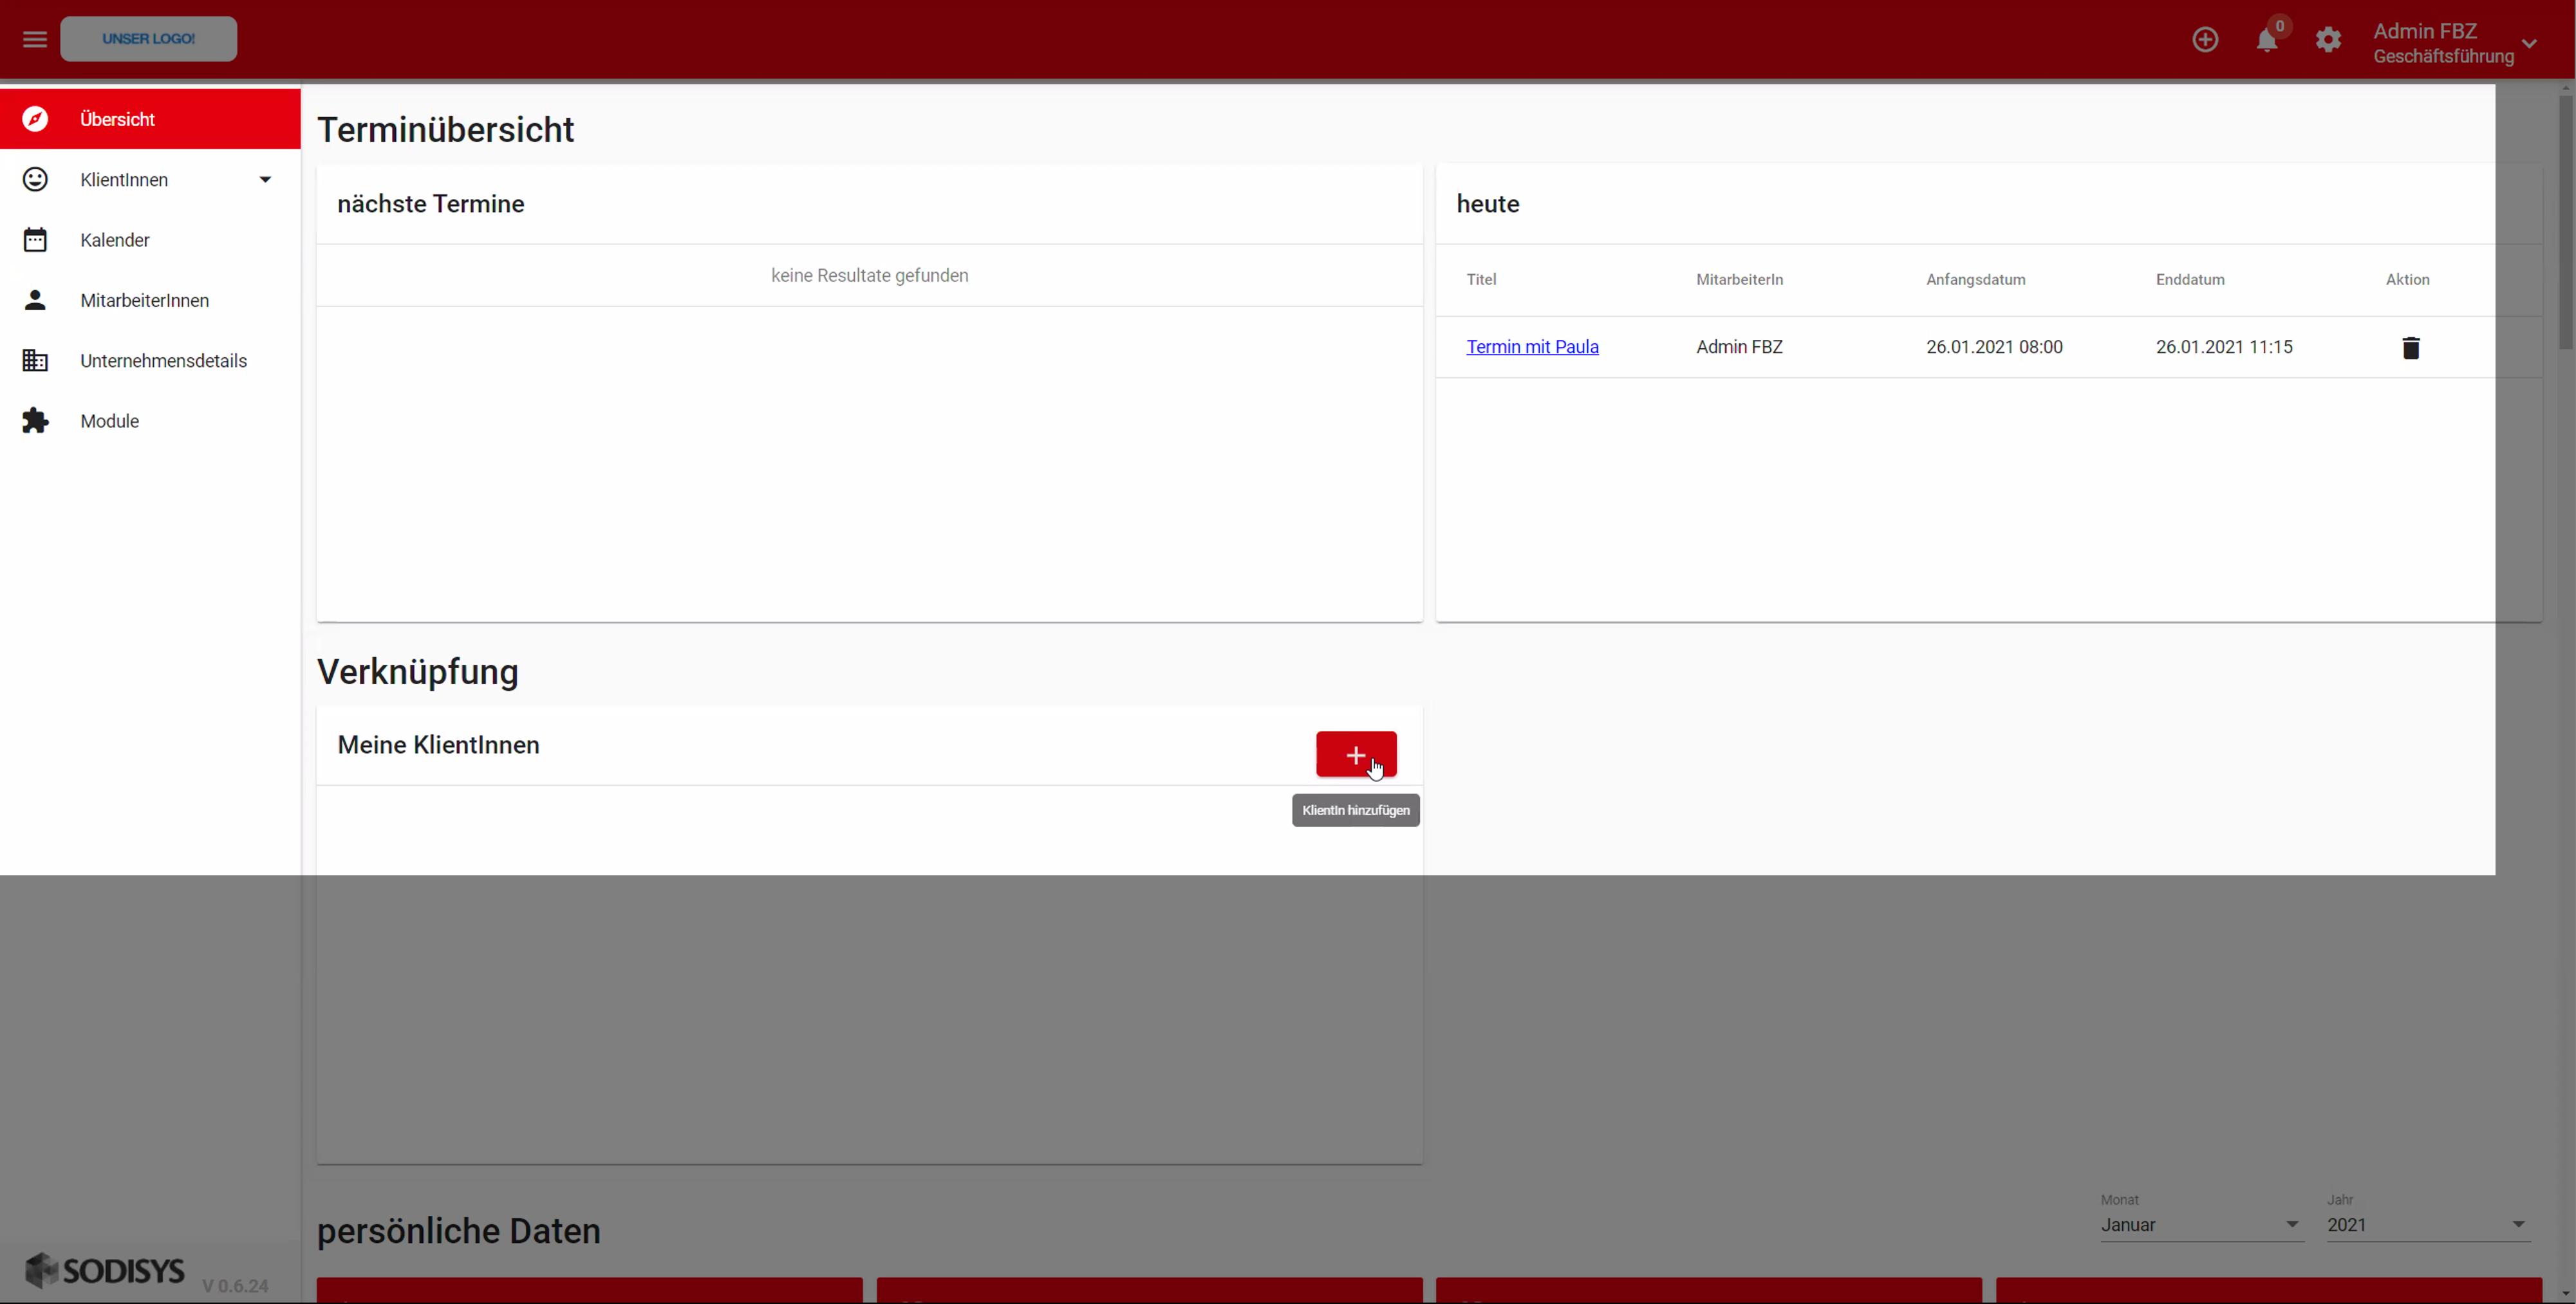The width and height of the screenshot is (2576, 1304).
Task: Click the red add KlientIn plus button
Action: (x=1356, y=754)
